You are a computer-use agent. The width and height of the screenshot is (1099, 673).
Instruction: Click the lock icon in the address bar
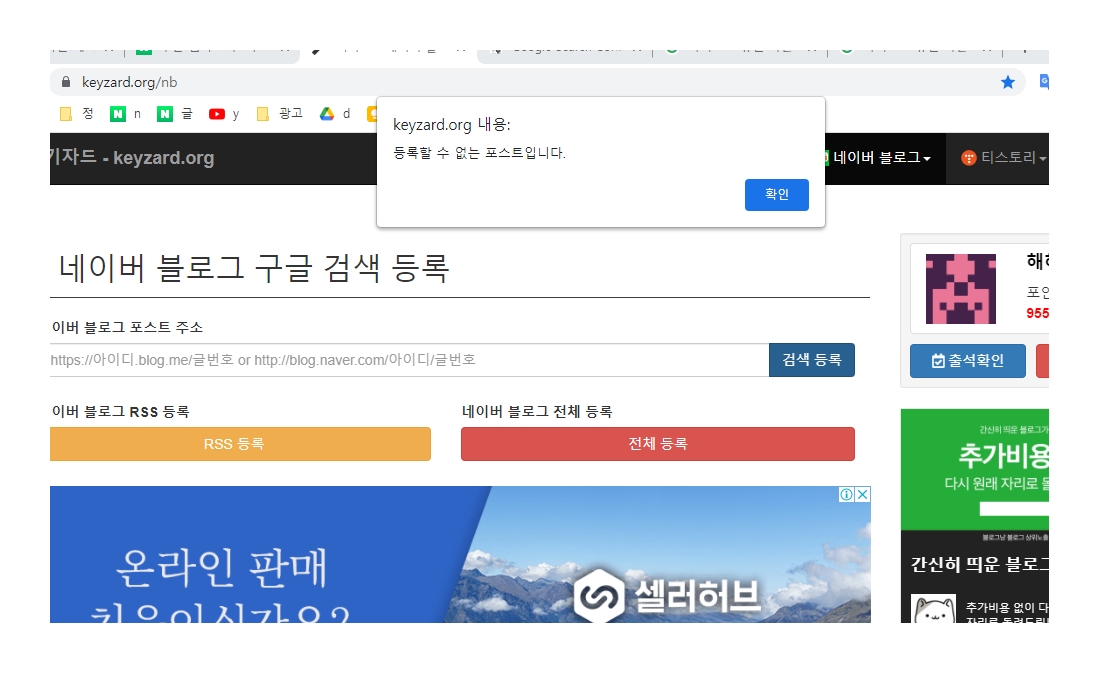(66, 82)
